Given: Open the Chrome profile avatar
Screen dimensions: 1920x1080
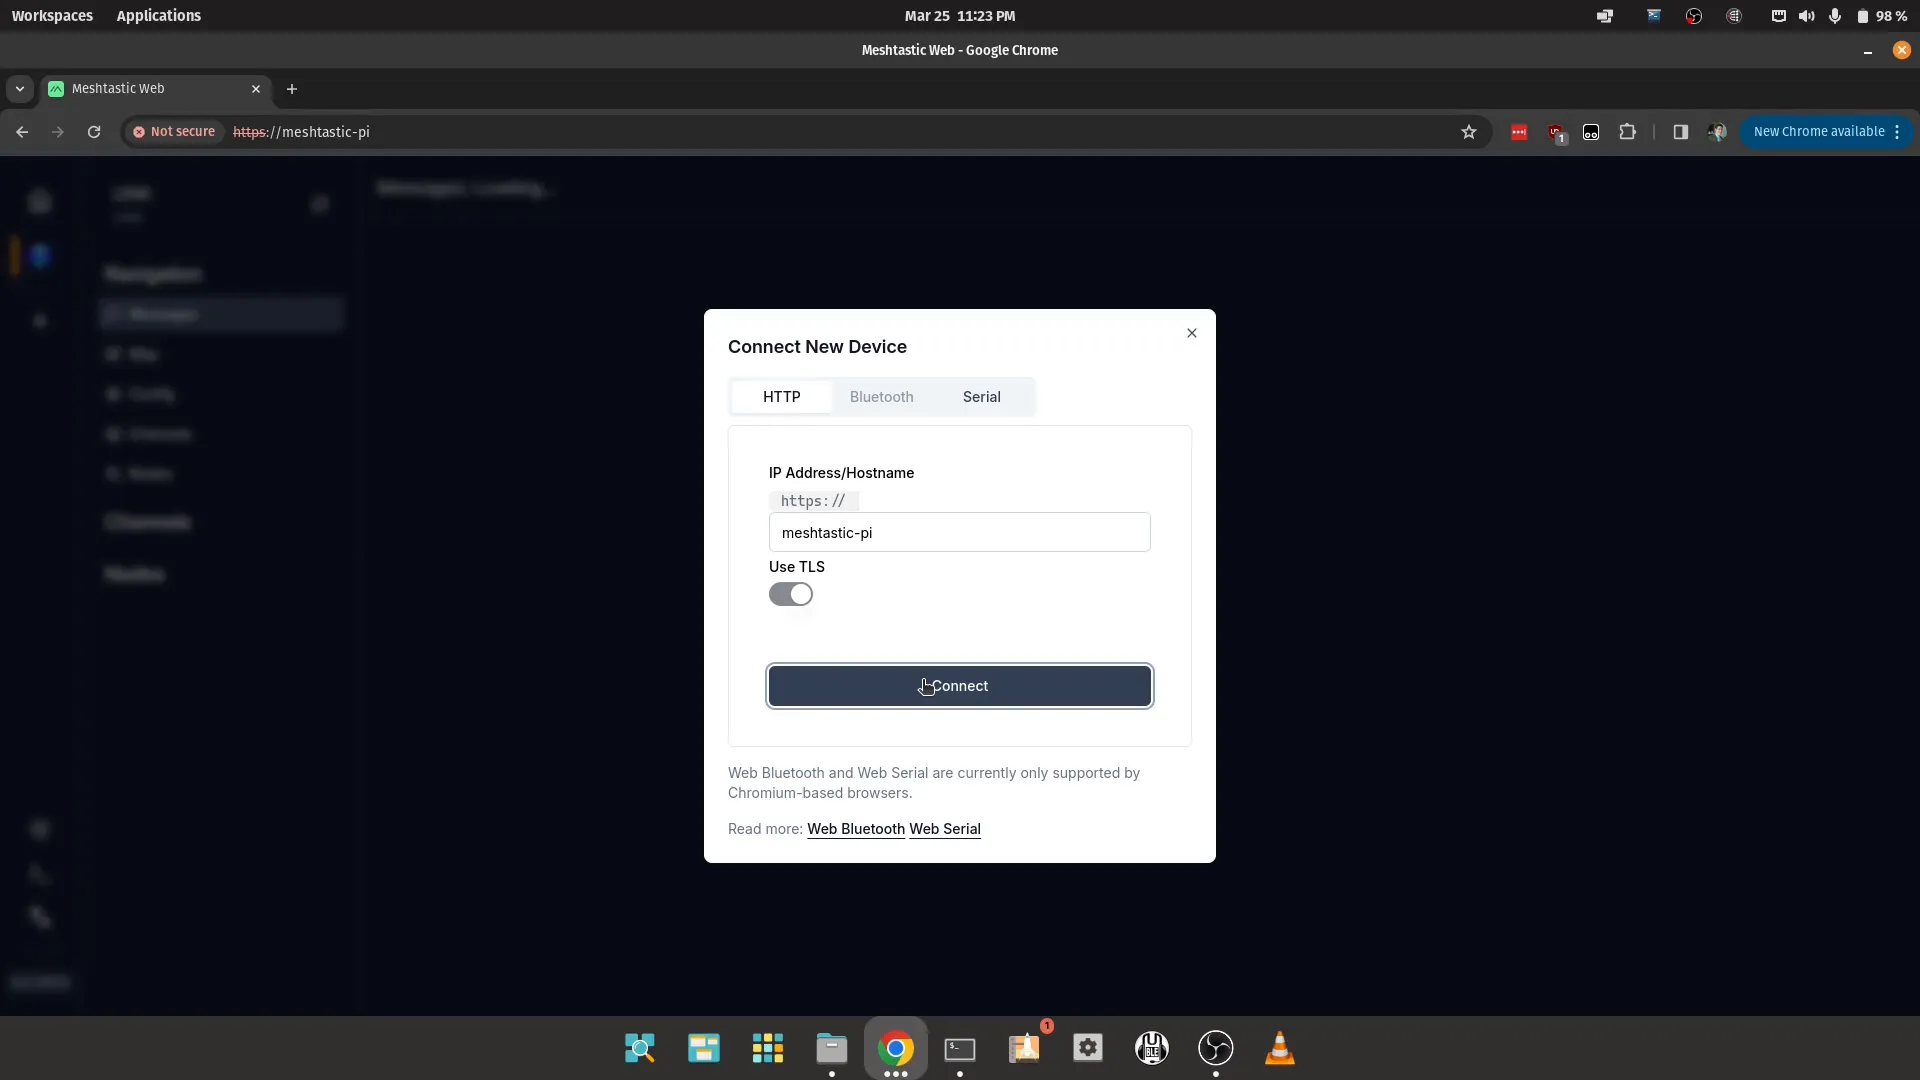Looking at the screenshot, I should (x=1717, y=132).
